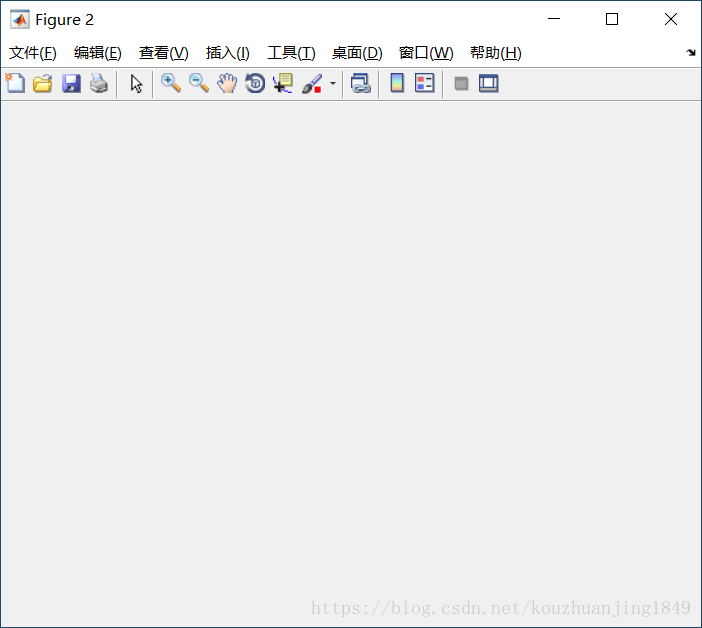Close the Figure 2 window
This screenshot has width=702, height=628.
[x=671, y=19]
